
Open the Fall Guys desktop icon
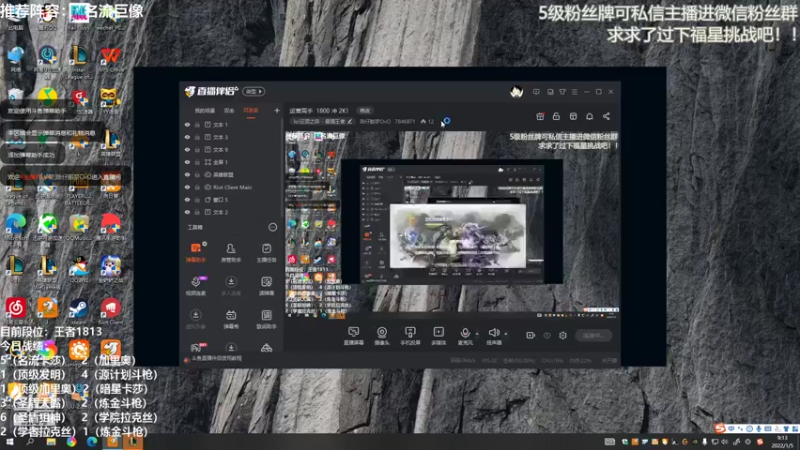79,15
